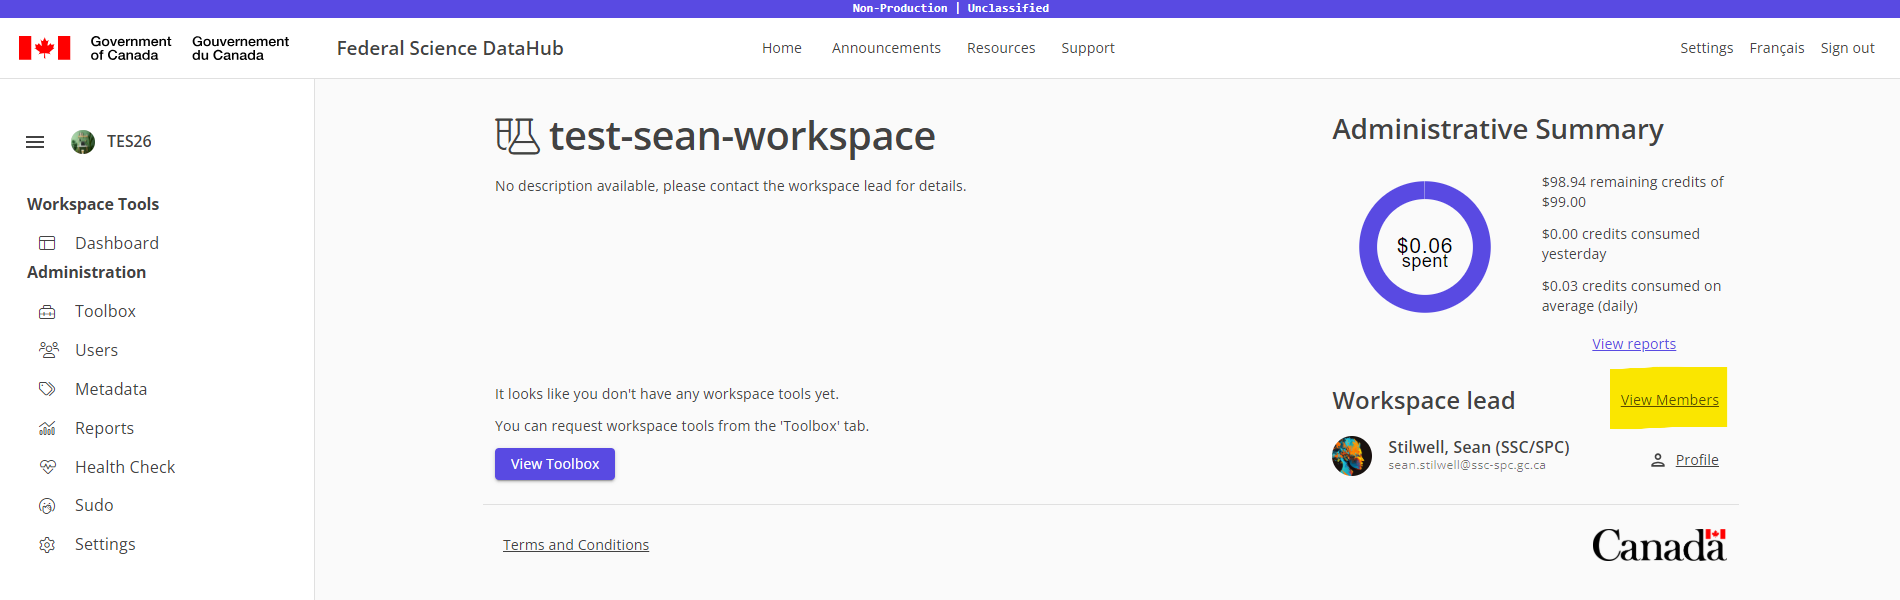Image resolution: width=1900 pixels, height=600 pixels.
Task: Toggle the hamburger sidebar menu
Action: click(35, 142)
